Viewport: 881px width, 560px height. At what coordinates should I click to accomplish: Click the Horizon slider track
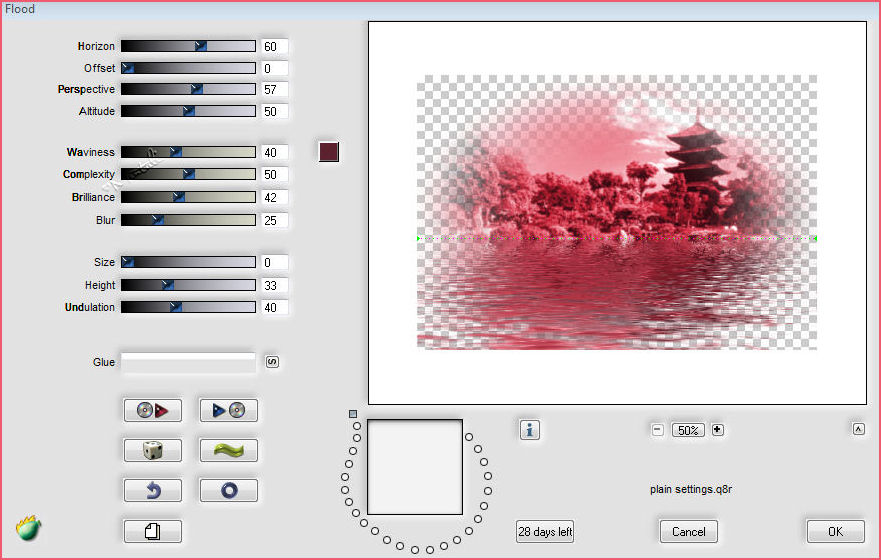point(188,46)
